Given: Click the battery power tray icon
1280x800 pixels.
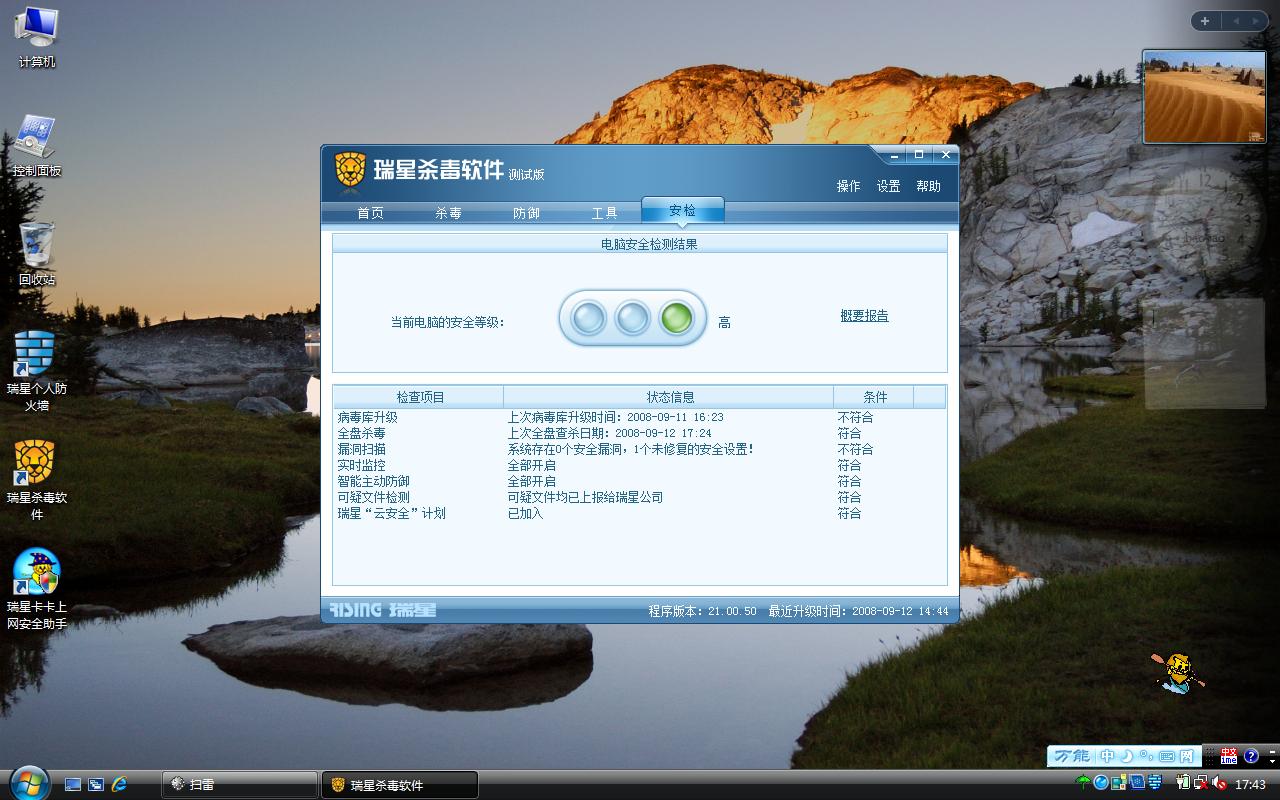Looking at the screenshot, I should pyautogui.click(x=1183, y=782).
